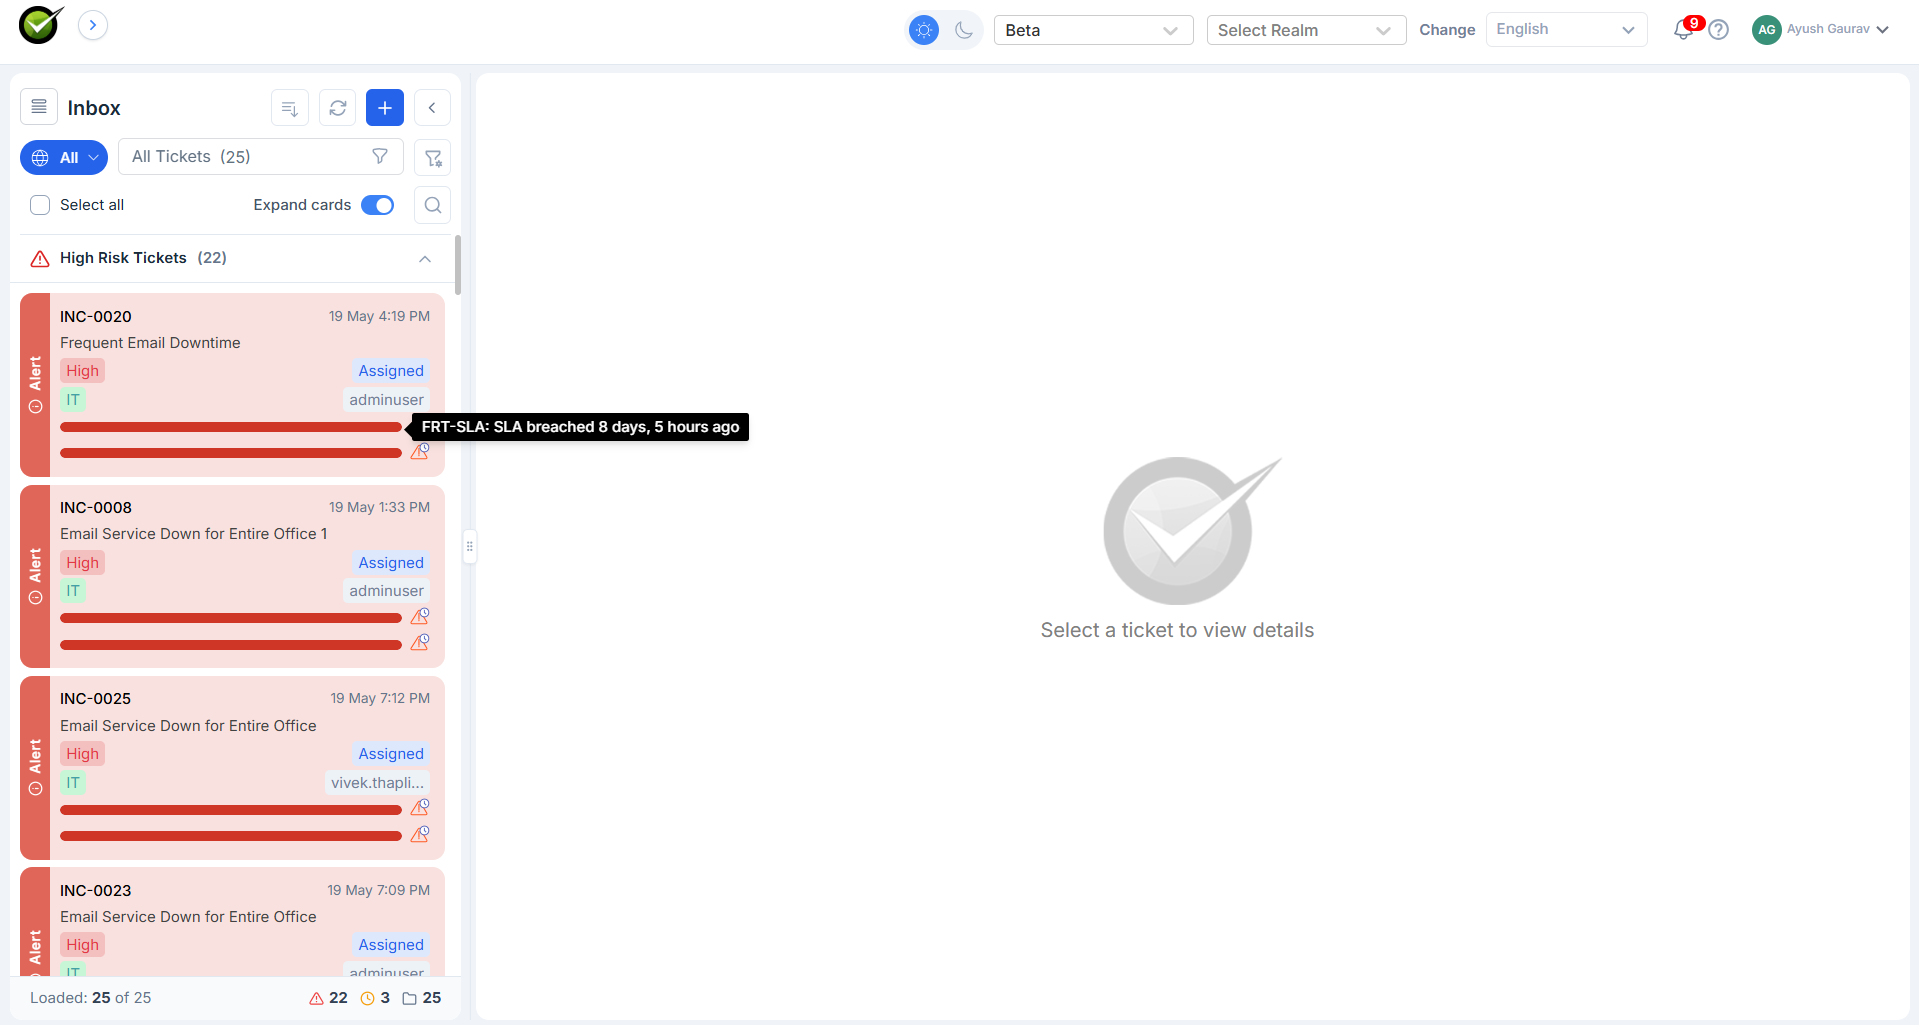Click the AG avatar circle
This screenshot has width=1919, height=1025.
1766,30
